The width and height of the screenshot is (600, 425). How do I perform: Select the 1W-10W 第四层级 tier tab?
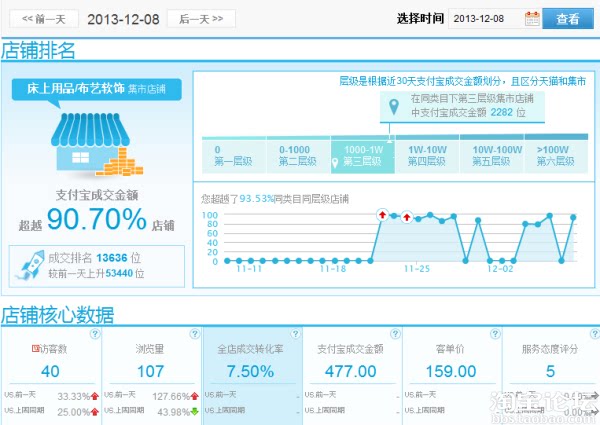(x=427, y=155)
